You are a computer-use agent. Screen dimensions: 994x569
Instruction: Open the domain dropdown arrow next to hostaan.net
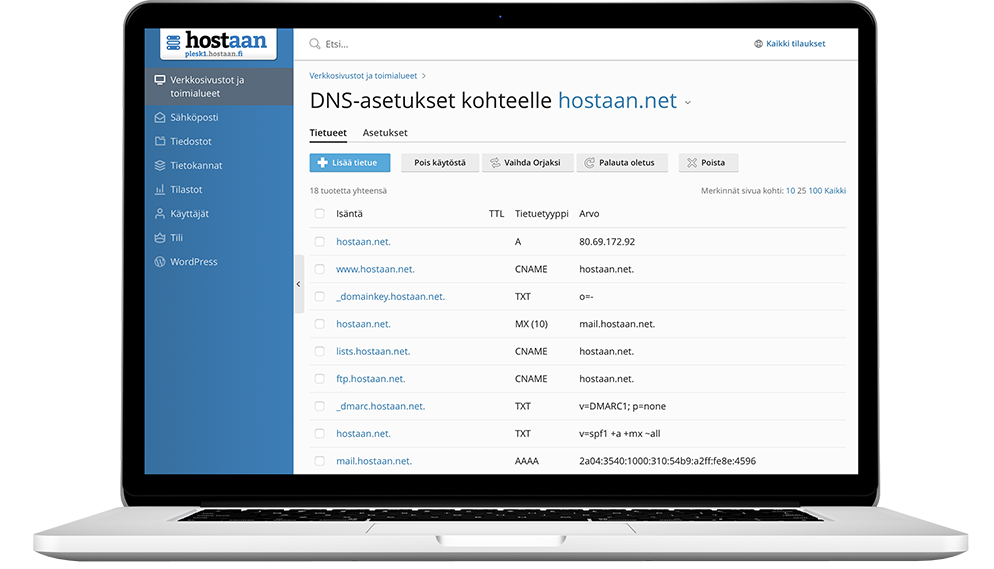click(688, 103)
